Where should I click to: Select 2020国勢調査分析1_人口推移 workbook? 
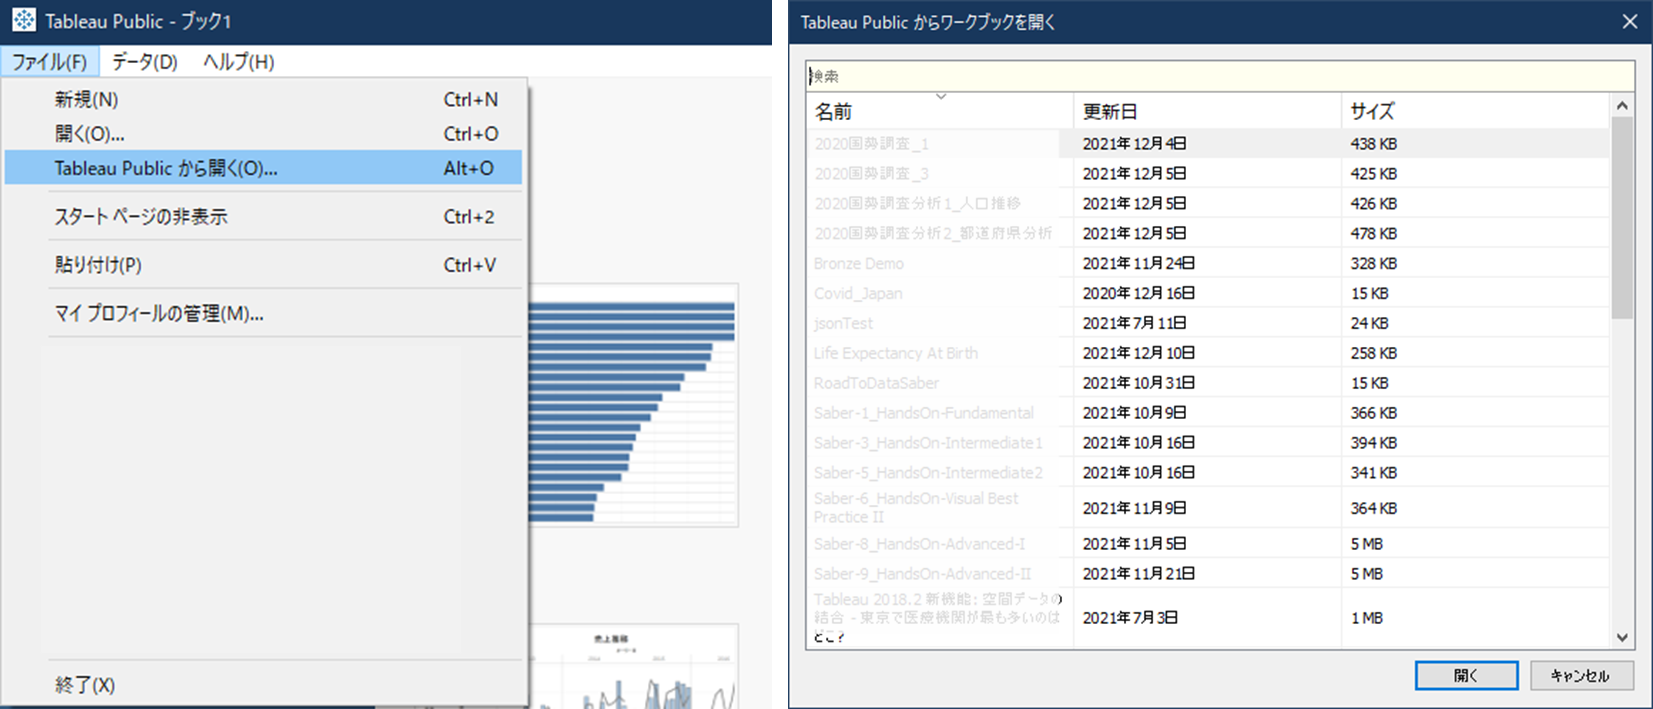(1207, 204)
